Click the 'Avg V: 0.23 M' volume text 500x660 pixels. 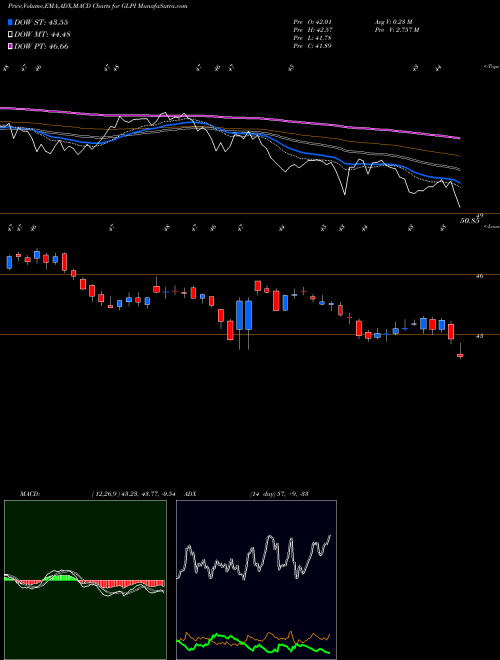[x=394, y=22]
